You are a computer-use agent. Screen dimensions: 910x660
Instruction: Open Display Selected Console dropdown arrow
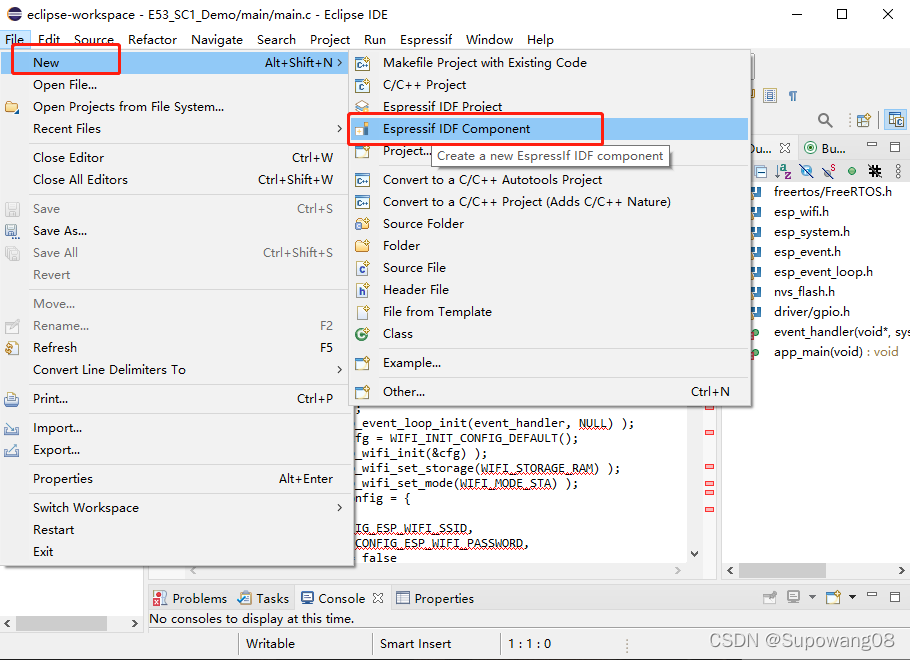click(x=812, y=597)
